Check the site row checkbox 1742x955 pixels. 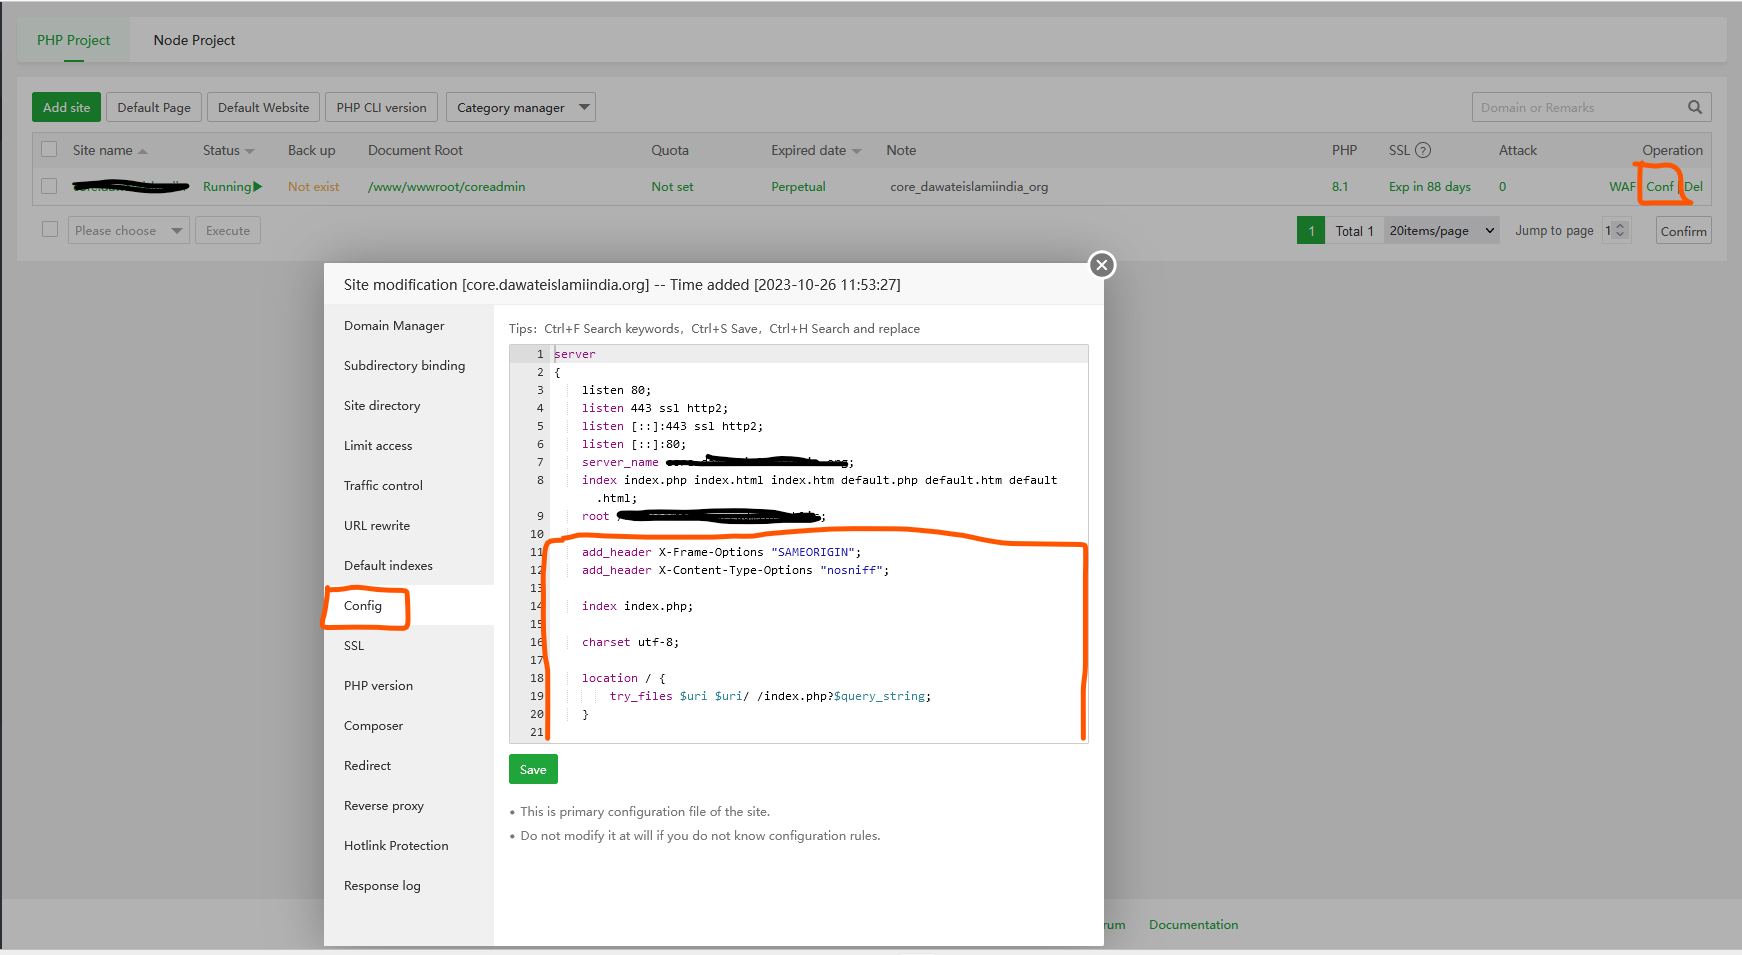coord(49,186)
